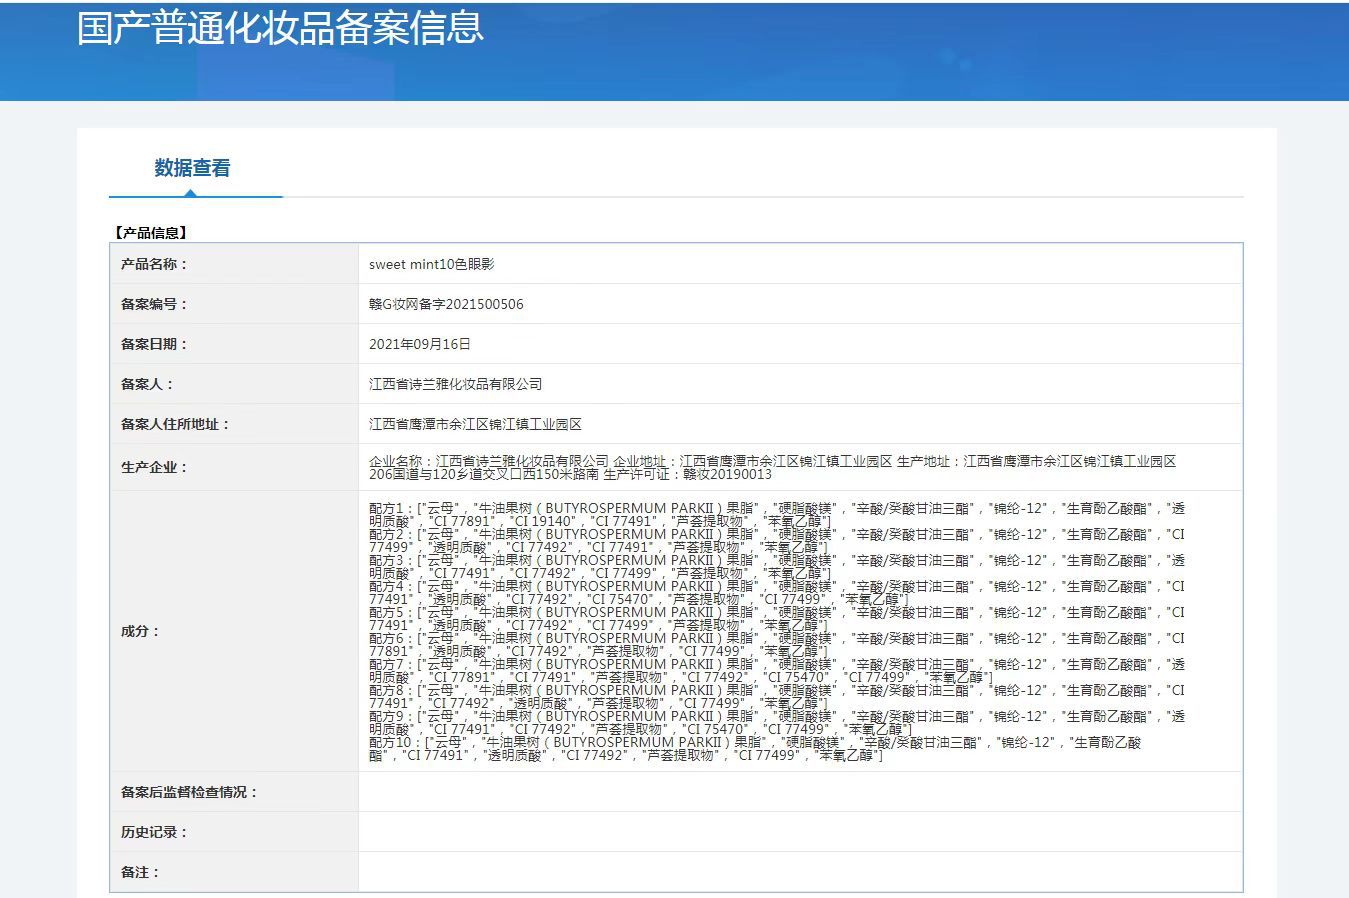
Task: Click the 历史记录 row label
Action: pos(154,832)
